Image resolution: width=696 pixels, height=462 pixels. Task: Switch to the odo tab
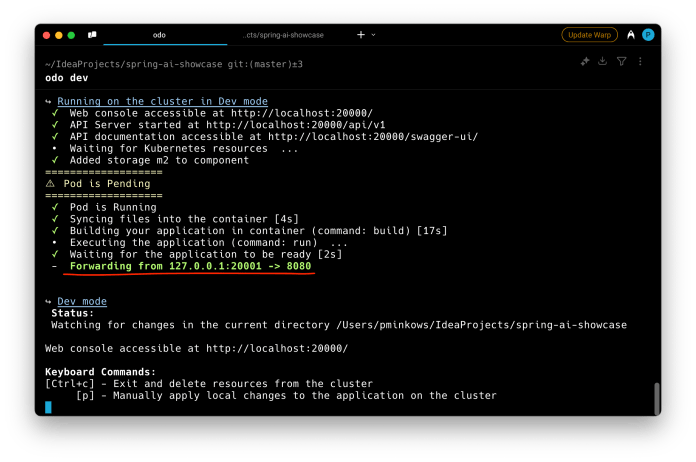[x=159, y=35]
